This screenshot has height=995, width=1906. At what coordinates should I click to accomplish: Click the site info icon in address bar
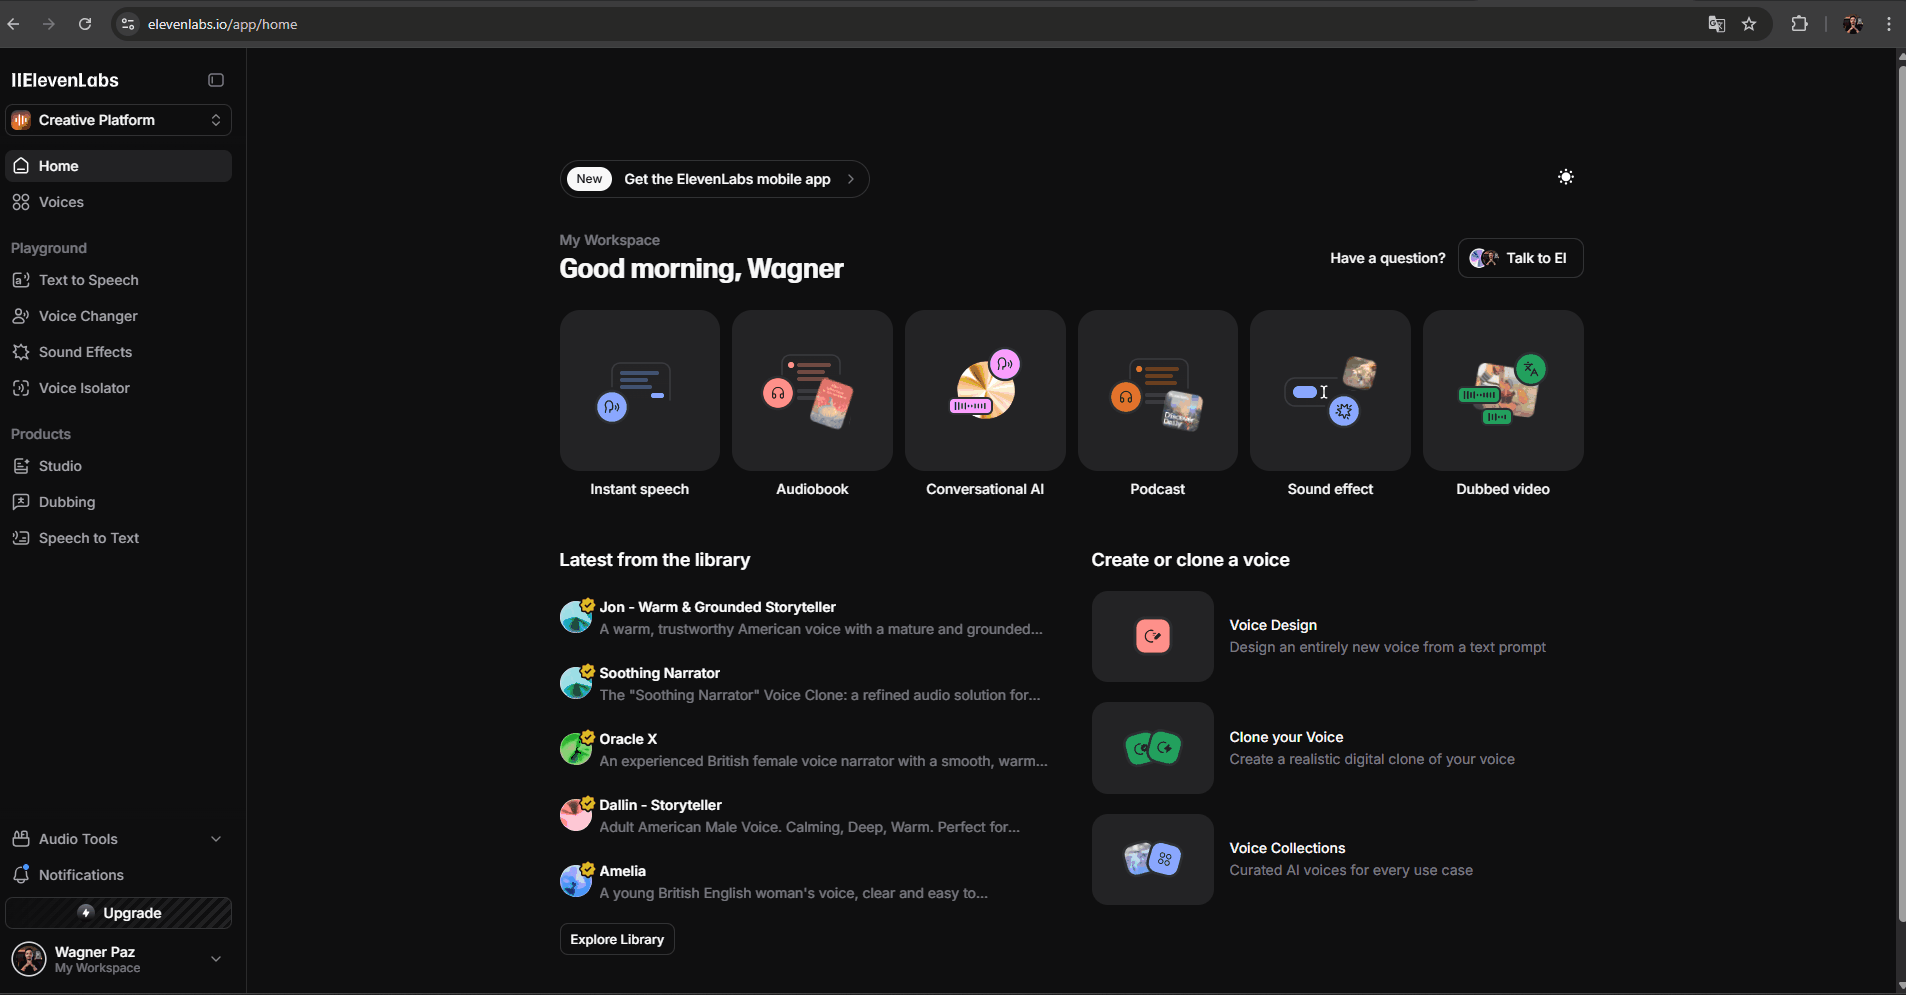(x=127, y=24)
